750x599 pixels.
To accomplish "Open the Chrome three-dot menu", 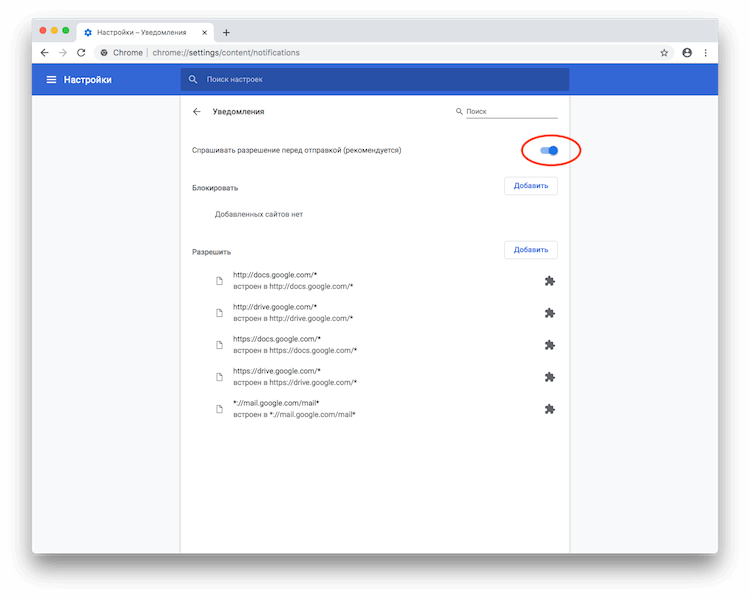I will click(x=706, y=52).
